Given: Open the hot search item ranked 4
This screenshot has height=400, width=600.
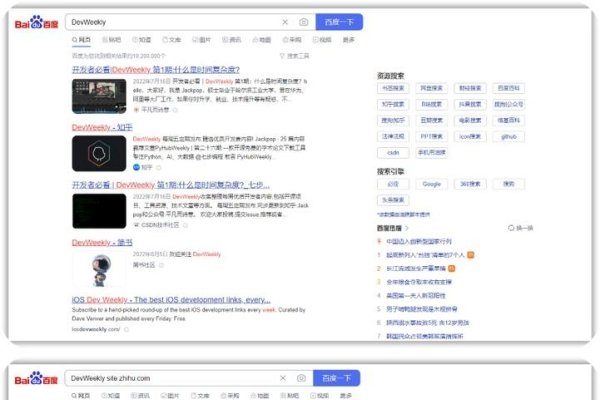Looking at the screenshot, I should (x=416, y=296).
